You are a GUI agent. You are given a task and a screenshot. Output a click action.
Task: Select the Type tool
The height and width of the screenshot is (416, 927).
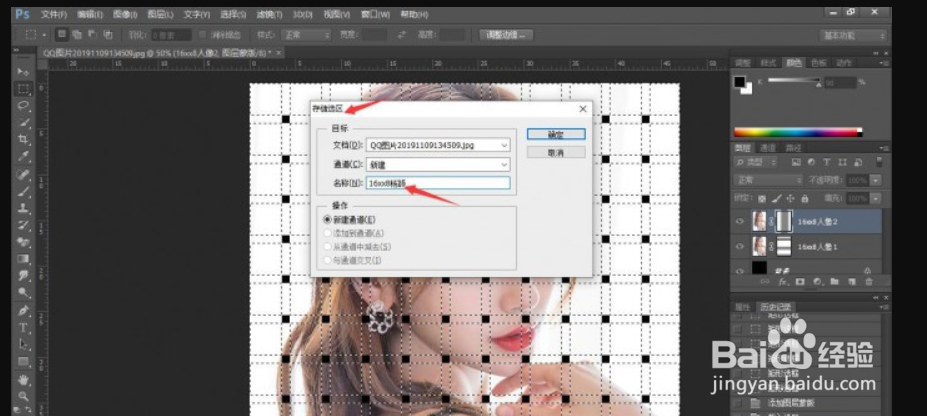pos(23,327)
